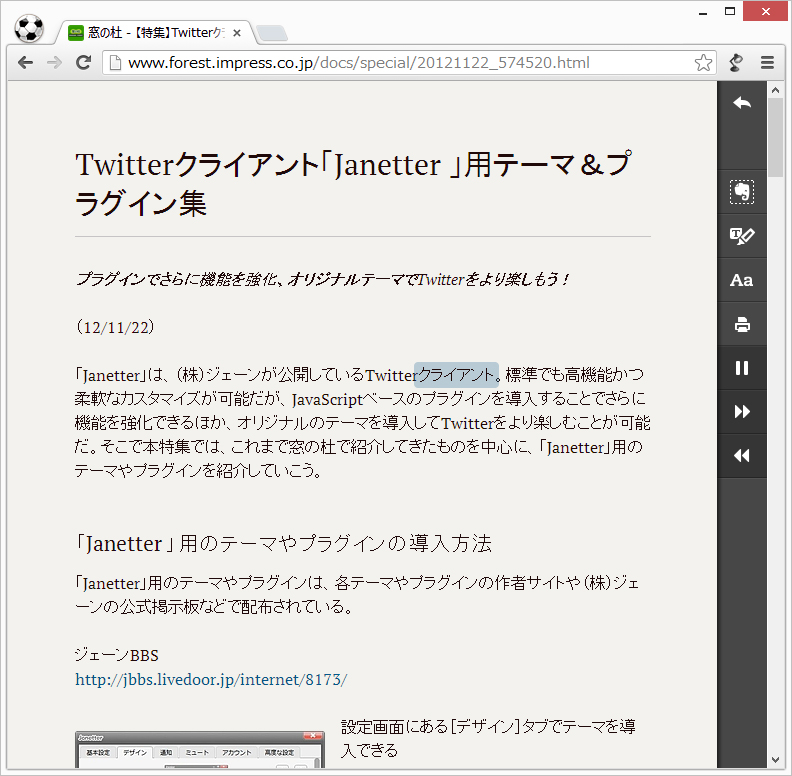Image resolution: width=792 pixels, height=776 pixels.
Task: Bookmark this page with the star icon
Action: [703, 63]
